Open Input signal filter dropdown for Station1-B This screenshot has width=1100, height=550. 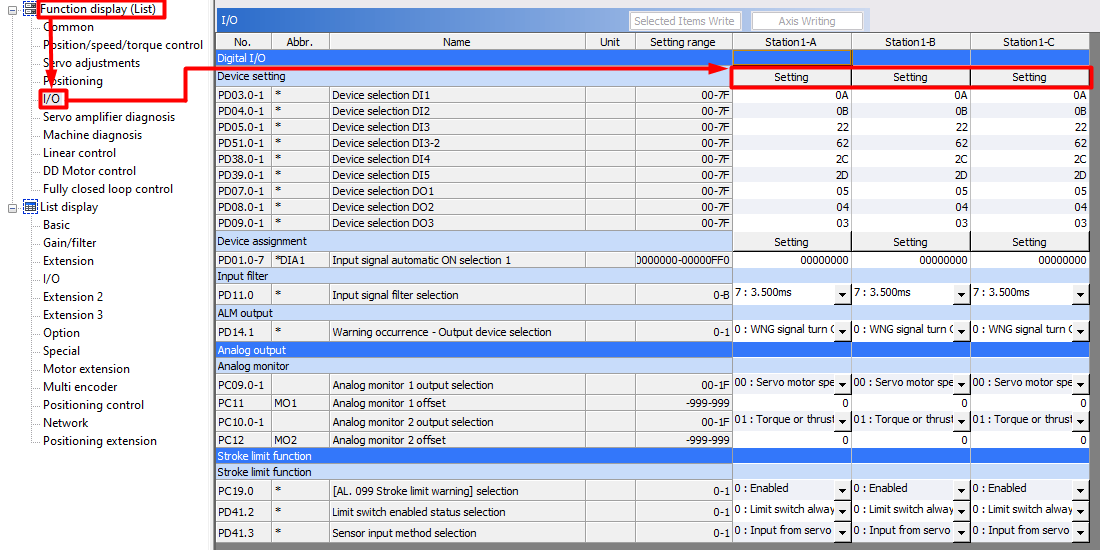click(x=961, y=295)
